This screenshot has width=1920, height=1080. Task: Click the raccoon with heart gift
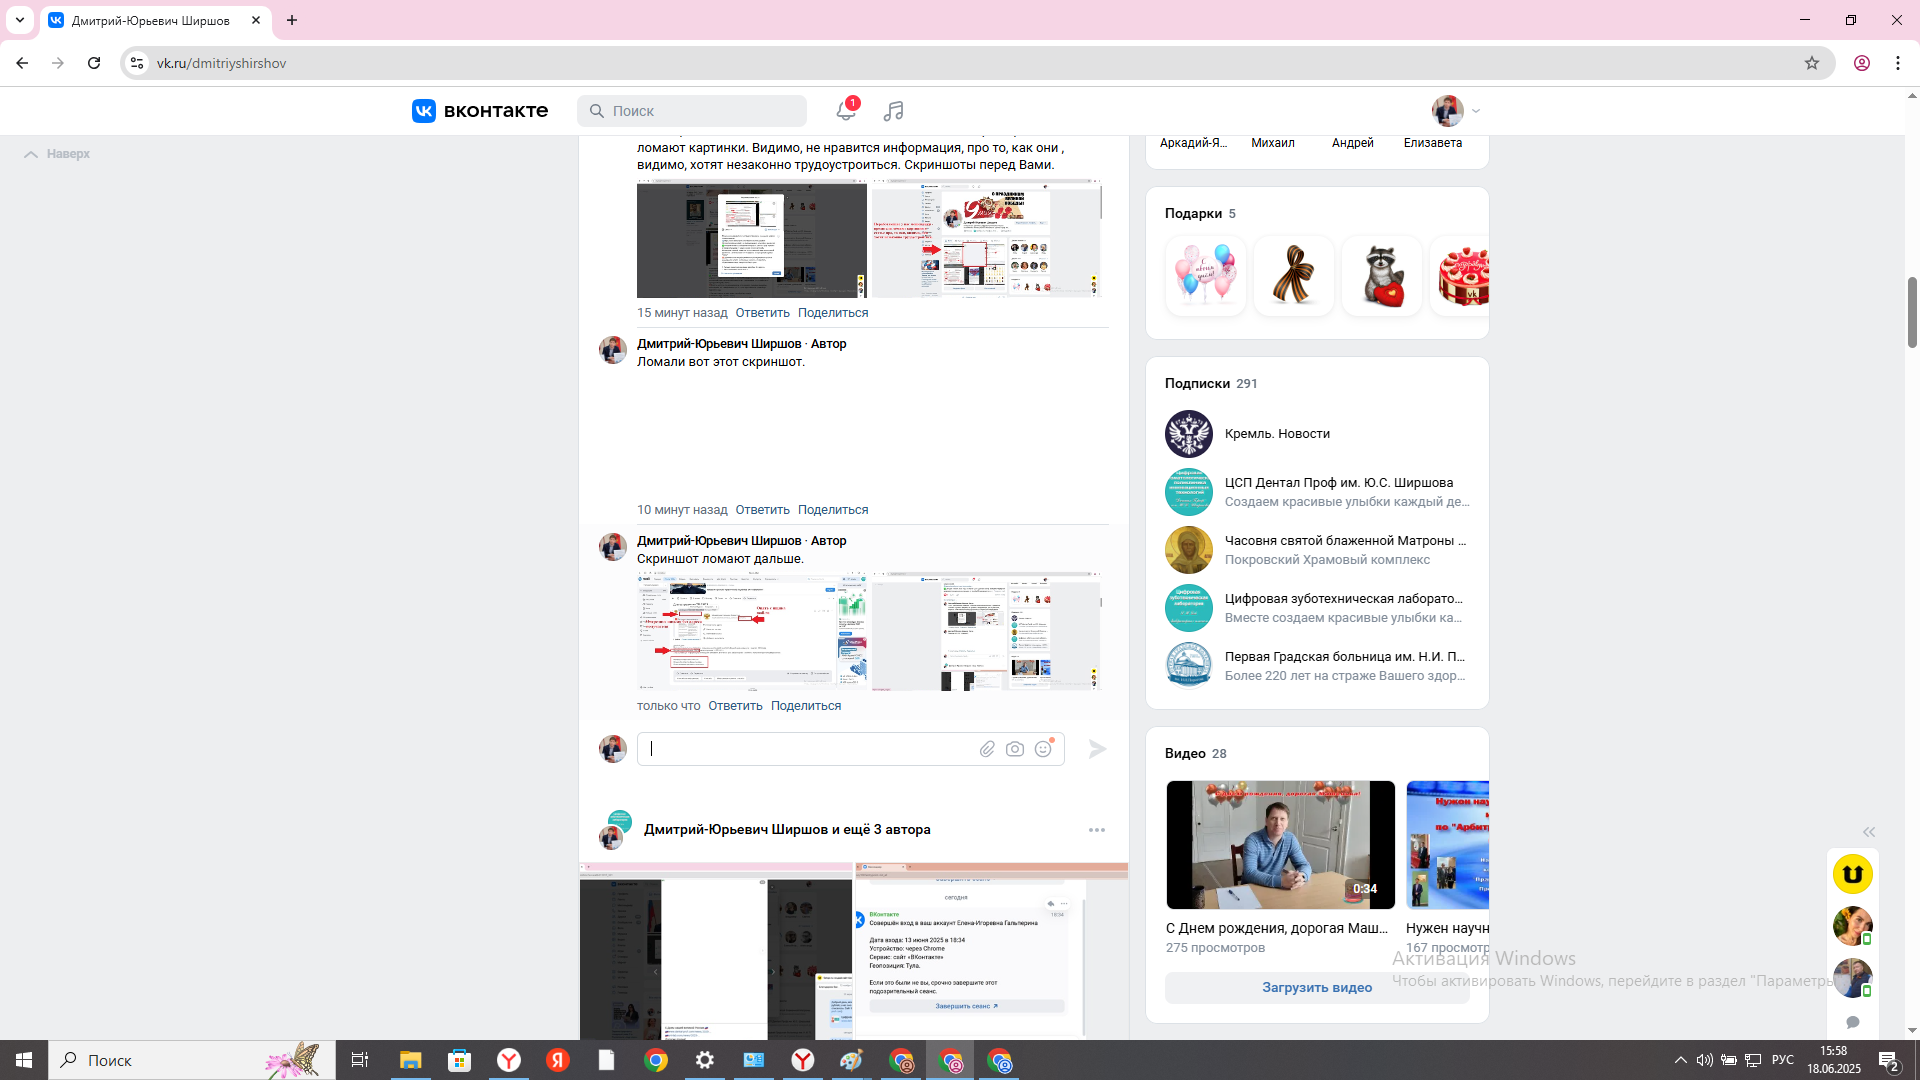click(1381, 276)
